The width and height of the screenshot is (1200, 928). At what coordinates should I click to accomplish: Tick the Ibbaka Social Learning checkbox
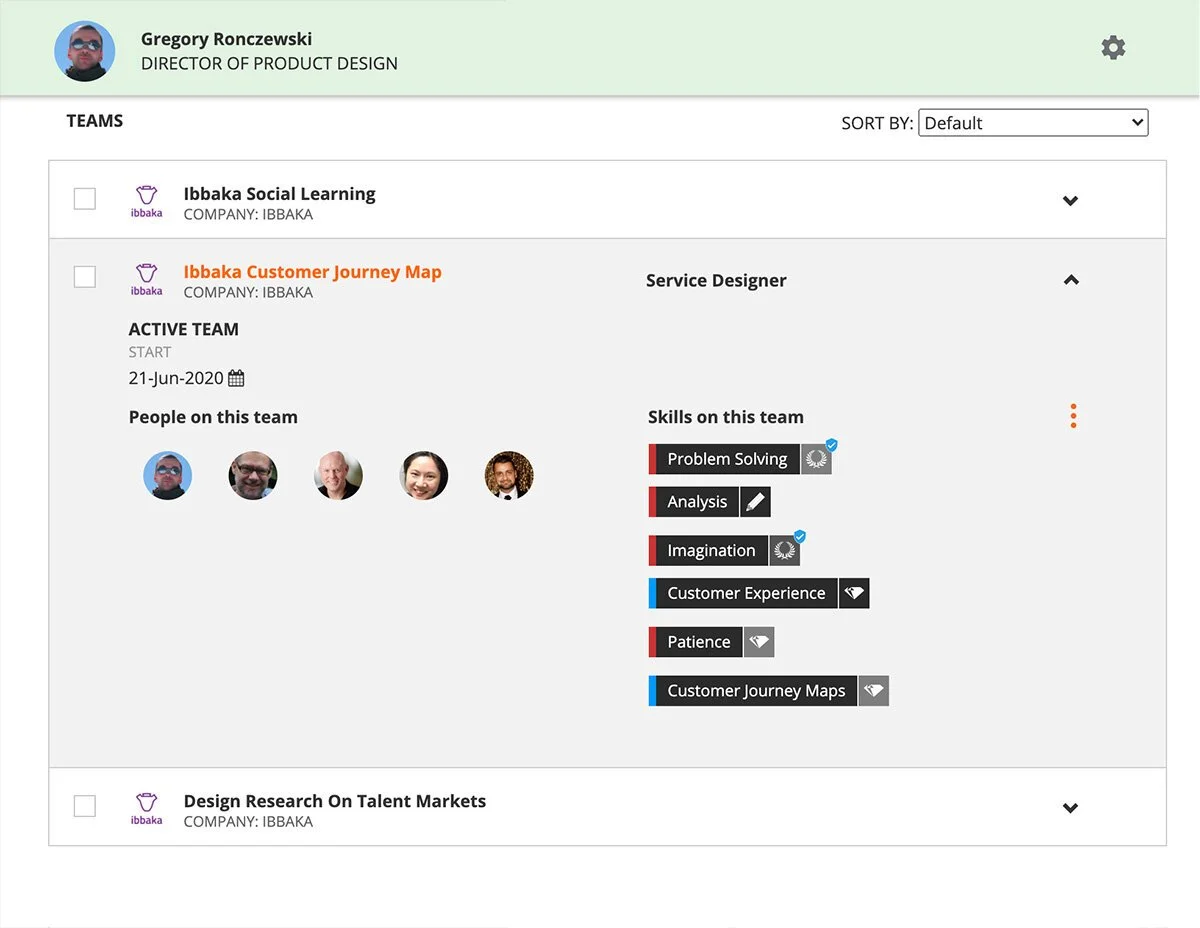85,199
